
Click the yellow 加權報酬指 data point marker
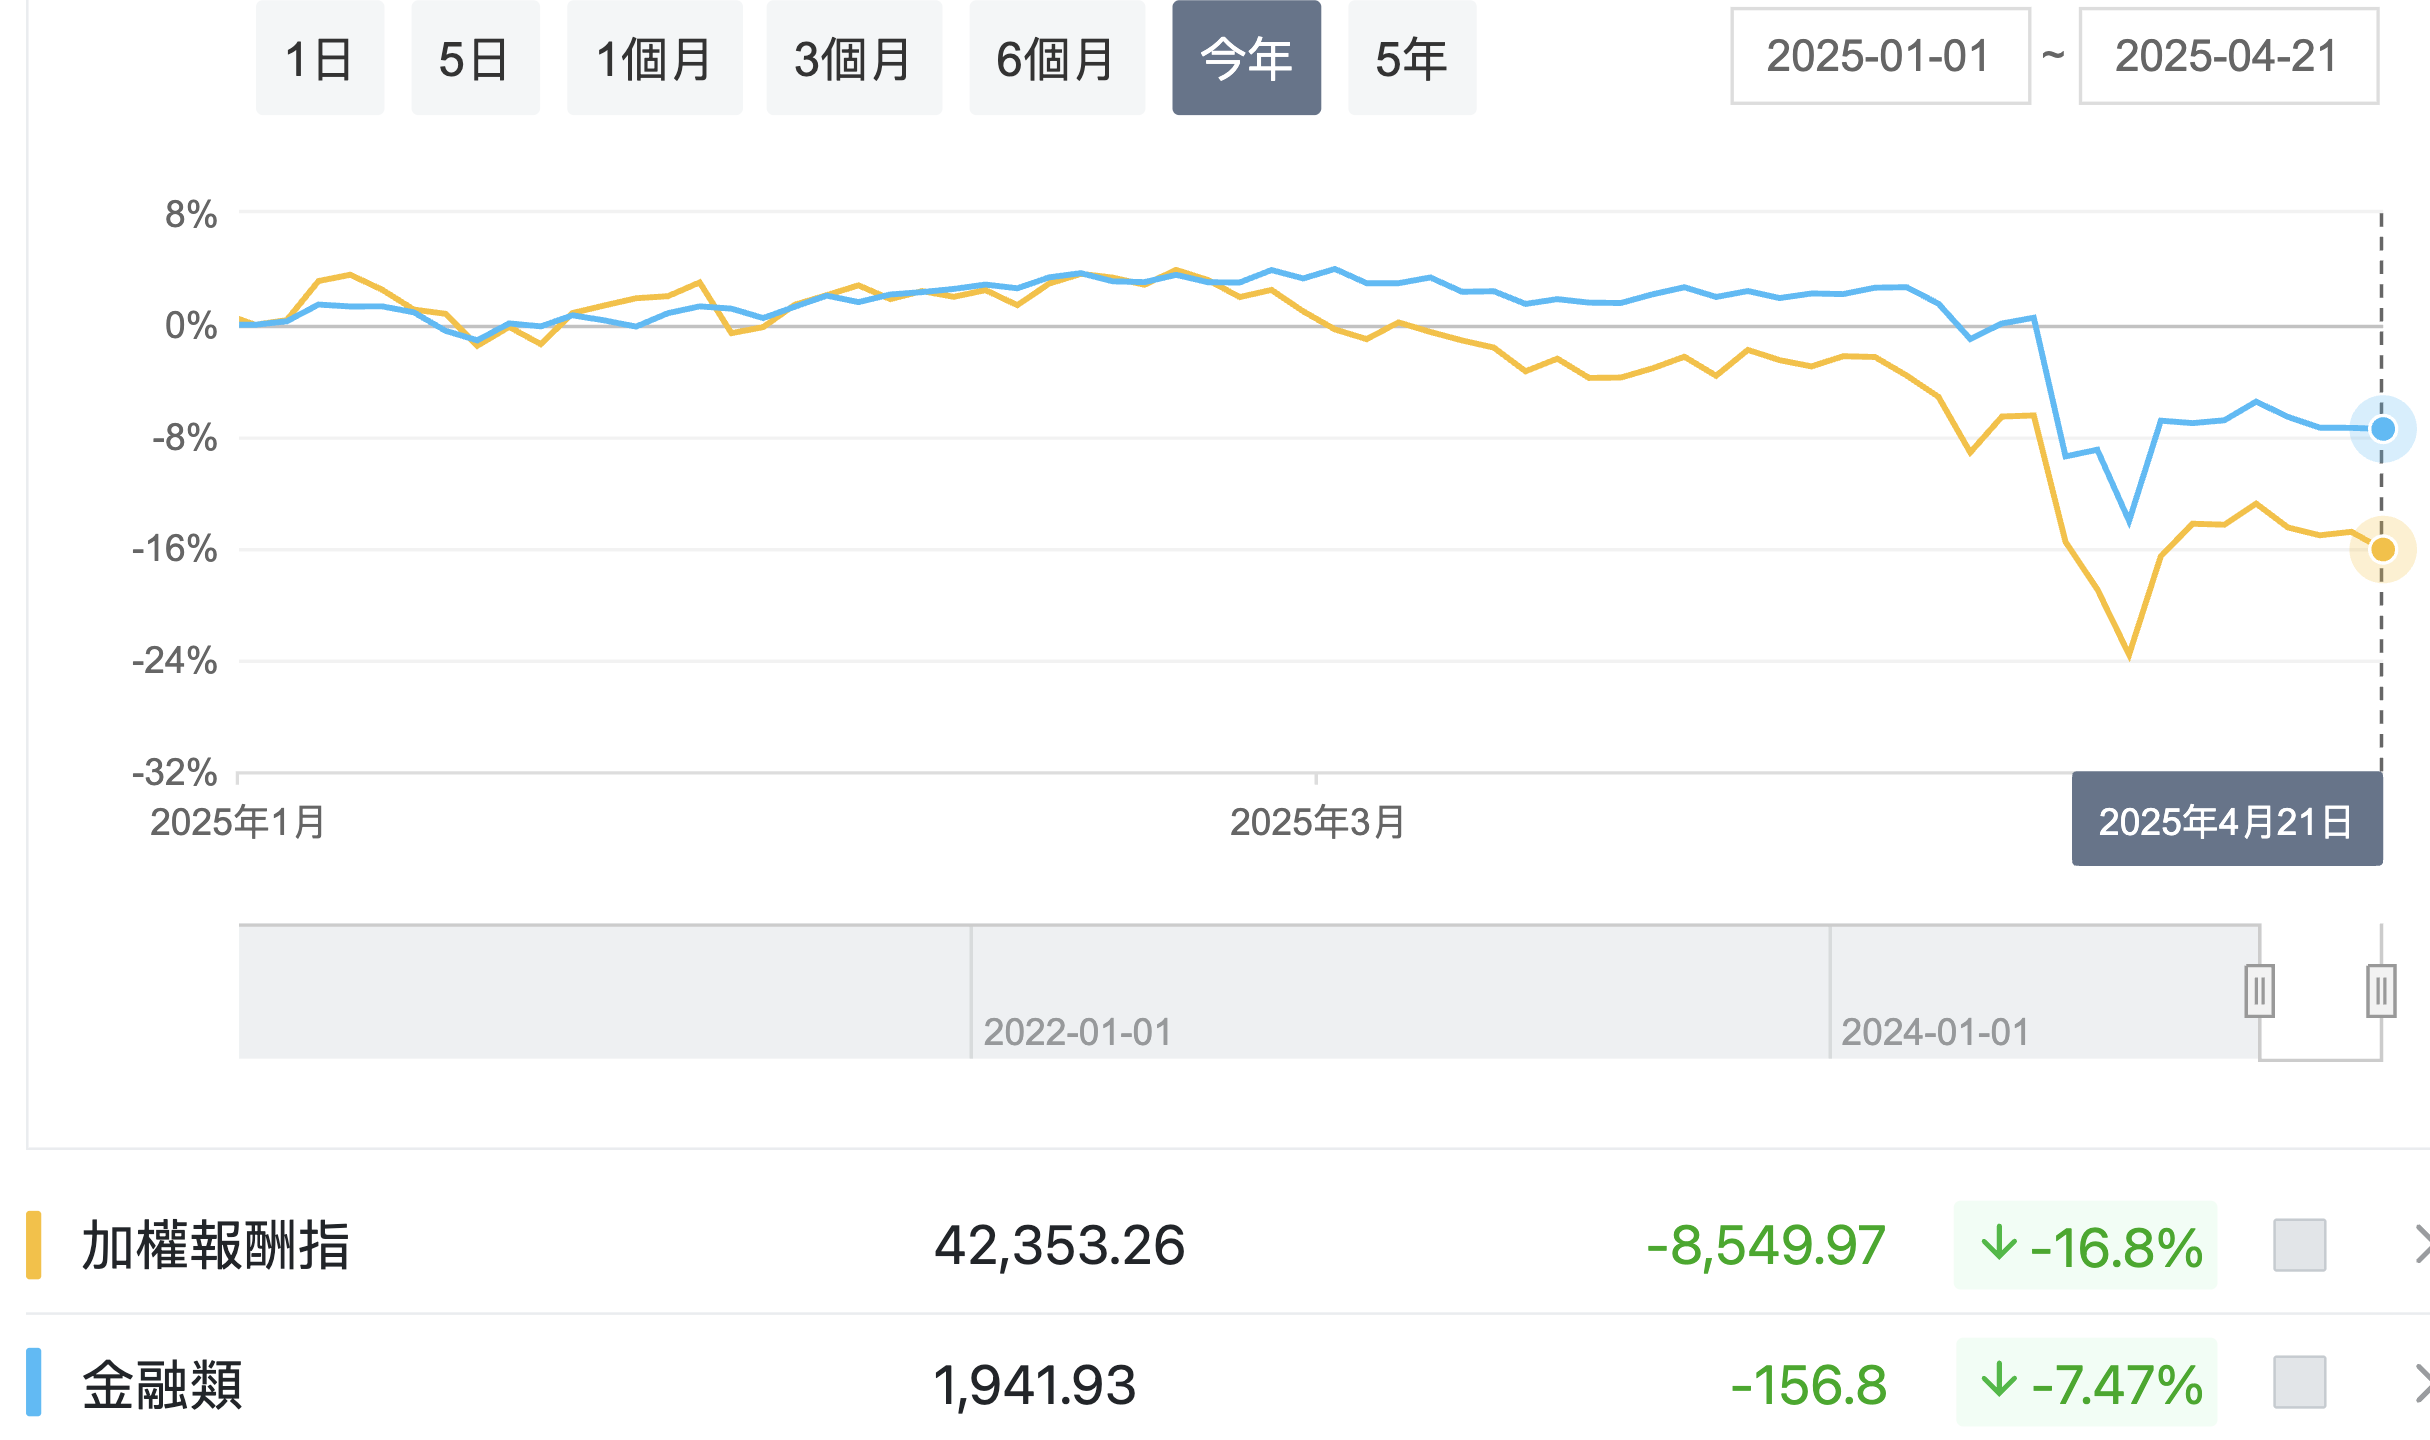(2383, 549)
